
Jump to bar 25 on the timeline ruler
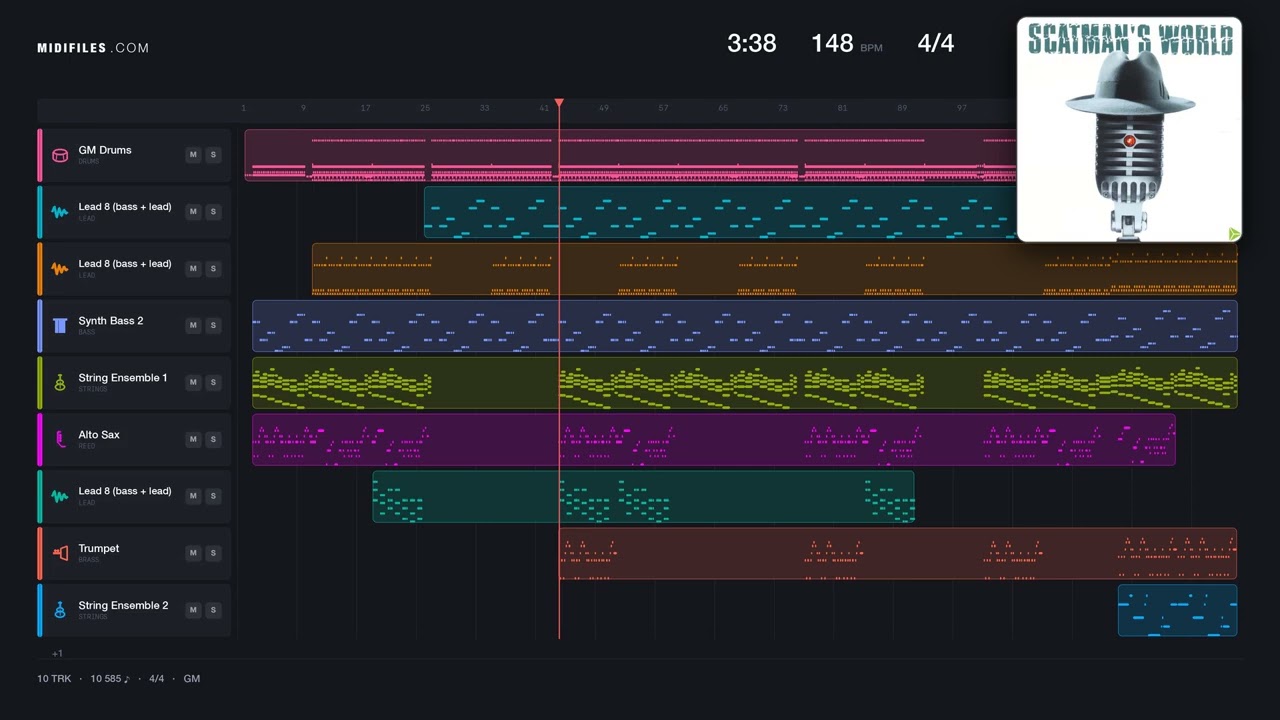pos(425,108)
